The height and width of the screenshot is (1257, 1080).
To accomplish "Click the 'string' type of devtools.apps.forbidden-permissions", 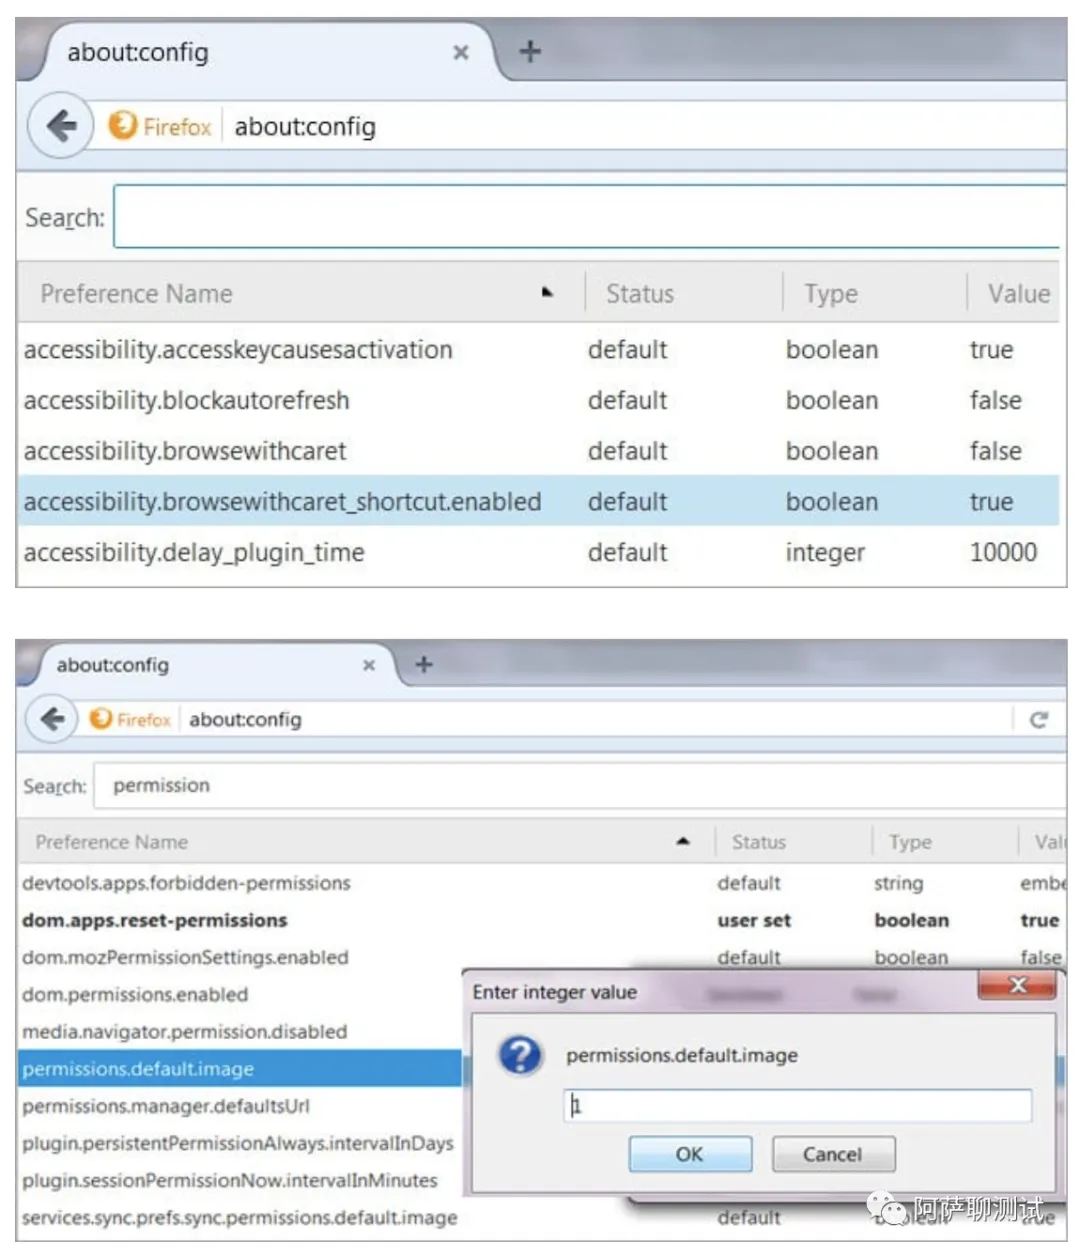I will click(898, 883).
